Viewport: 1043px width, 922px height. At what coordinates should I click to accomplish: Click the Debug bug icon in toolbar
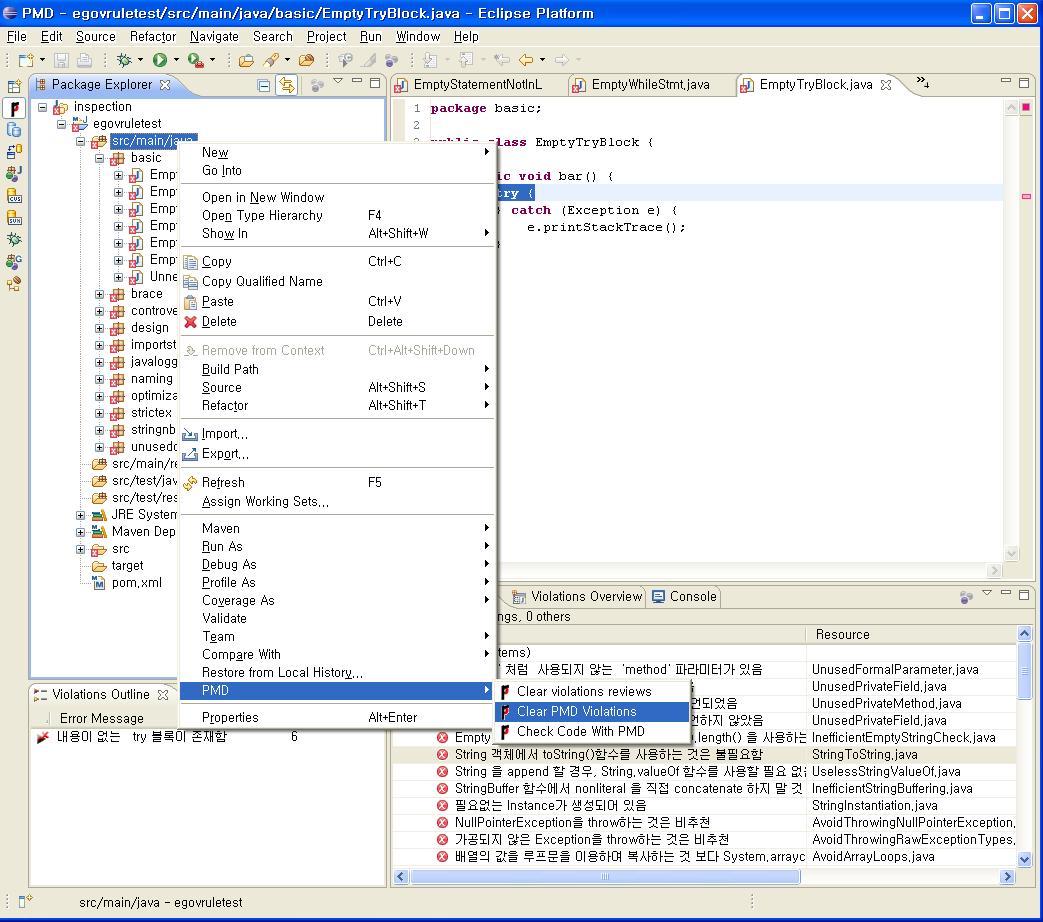tap(124, 61)
